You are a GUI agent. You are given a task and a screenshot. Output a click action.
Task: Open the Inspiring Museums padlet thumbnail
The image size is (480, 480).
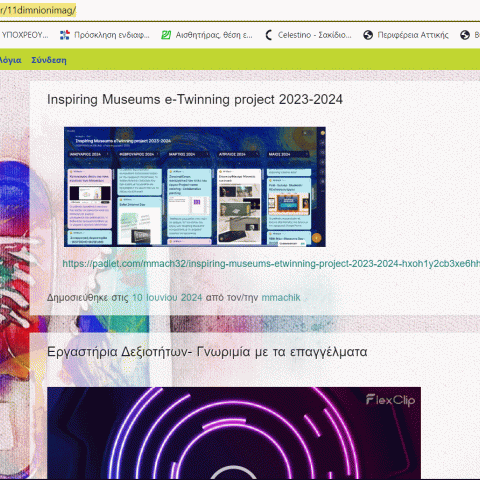(195, 187)
